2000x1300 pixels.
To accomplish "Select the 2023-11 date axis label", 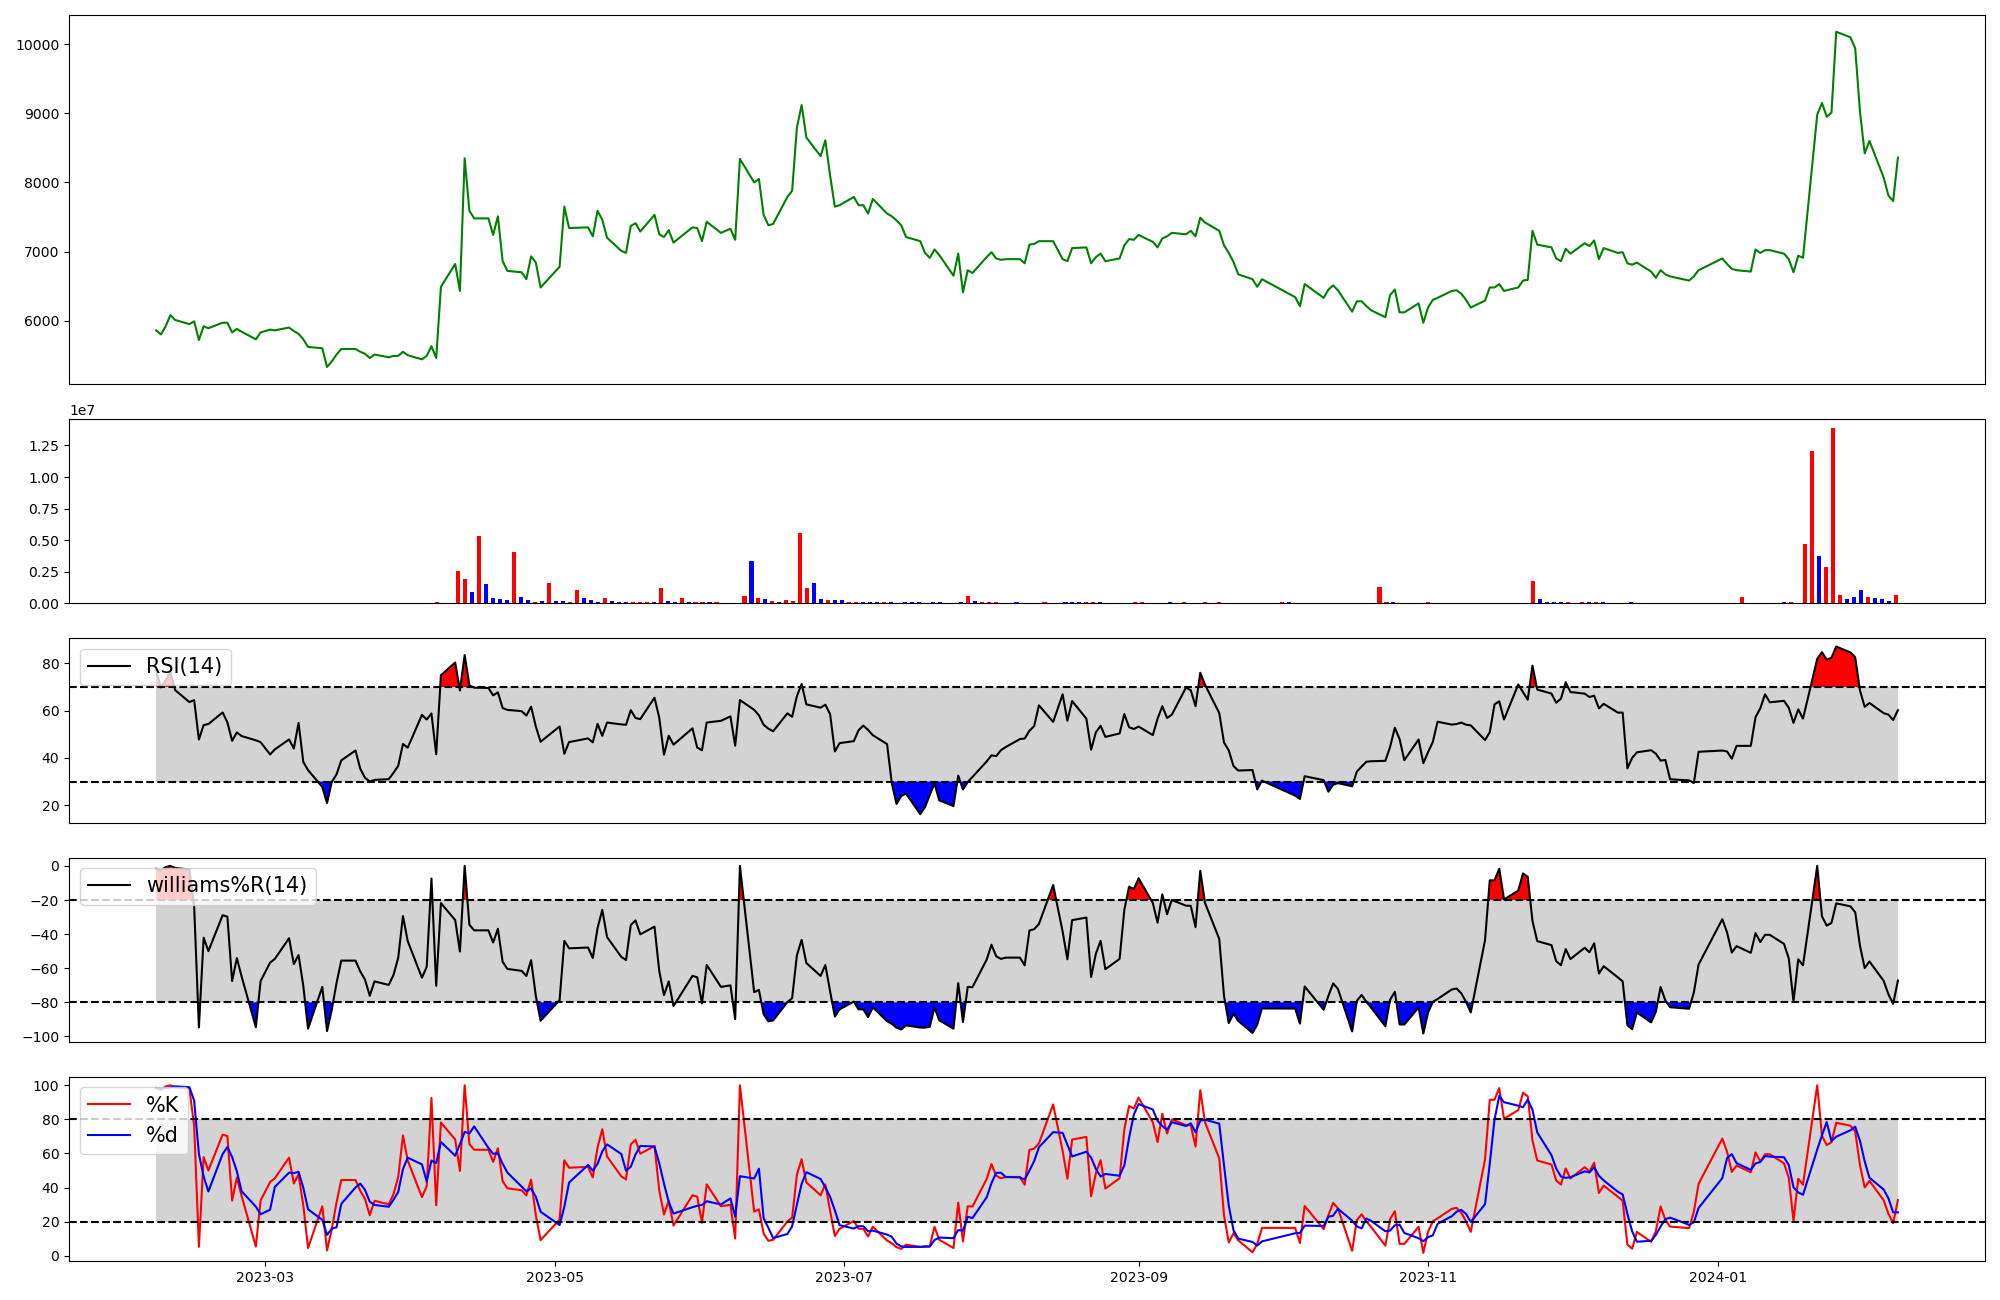I will point(1428,1277).
